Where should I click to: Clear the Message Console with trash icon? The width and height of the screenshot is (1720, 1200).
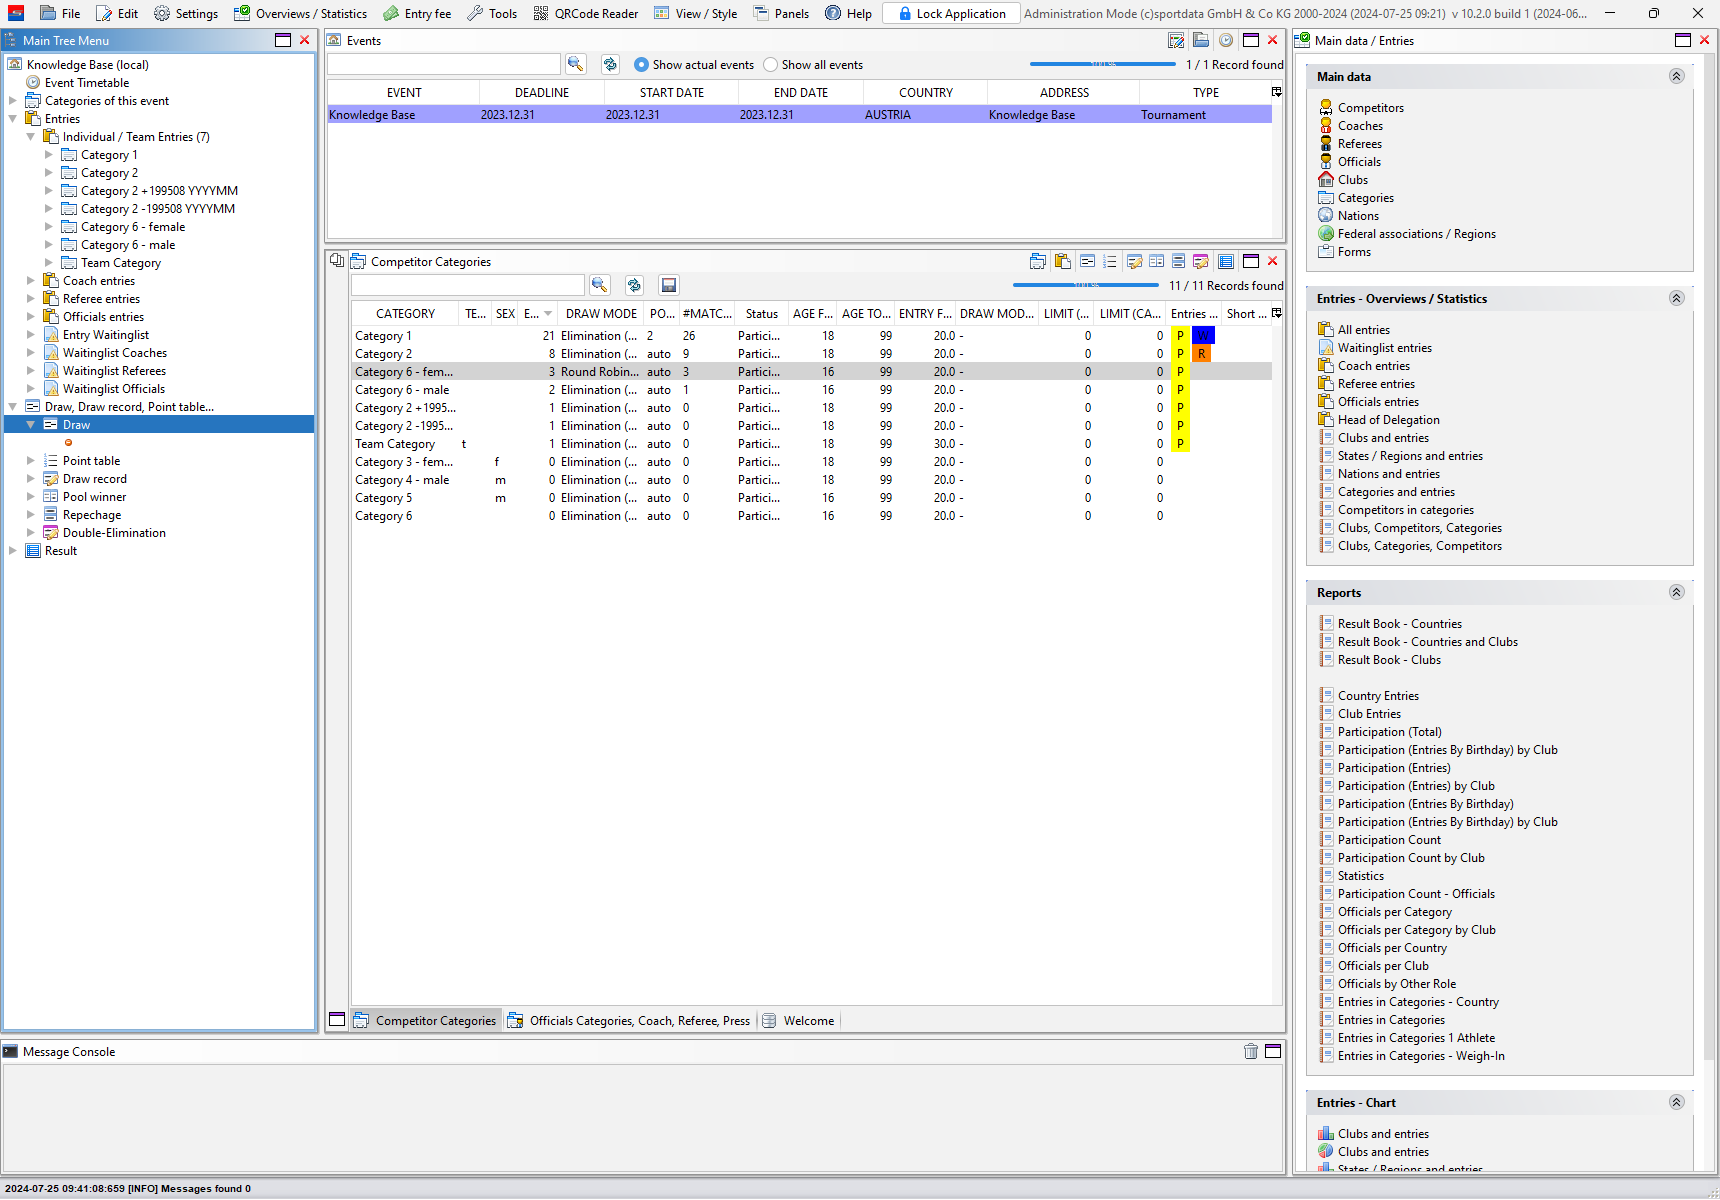(1251, 1051)
